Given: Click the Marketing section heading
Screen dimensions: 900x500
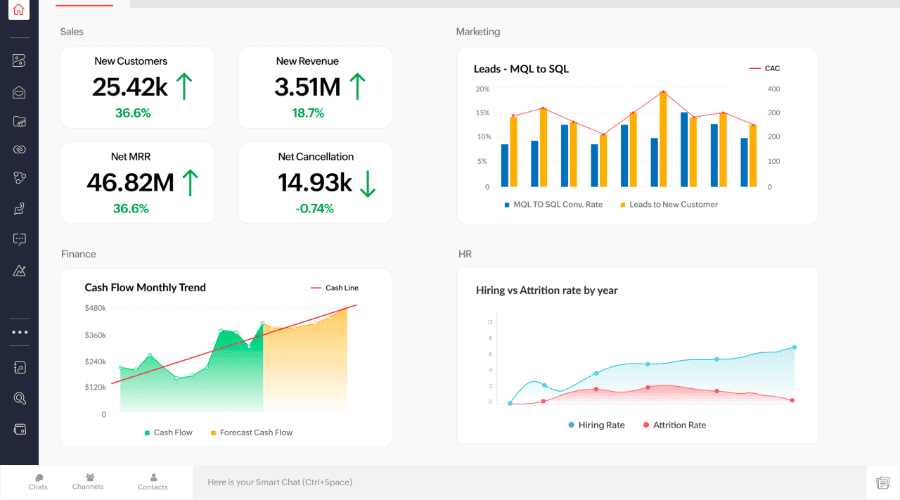Looking at the screenshot, I should 478,32.
